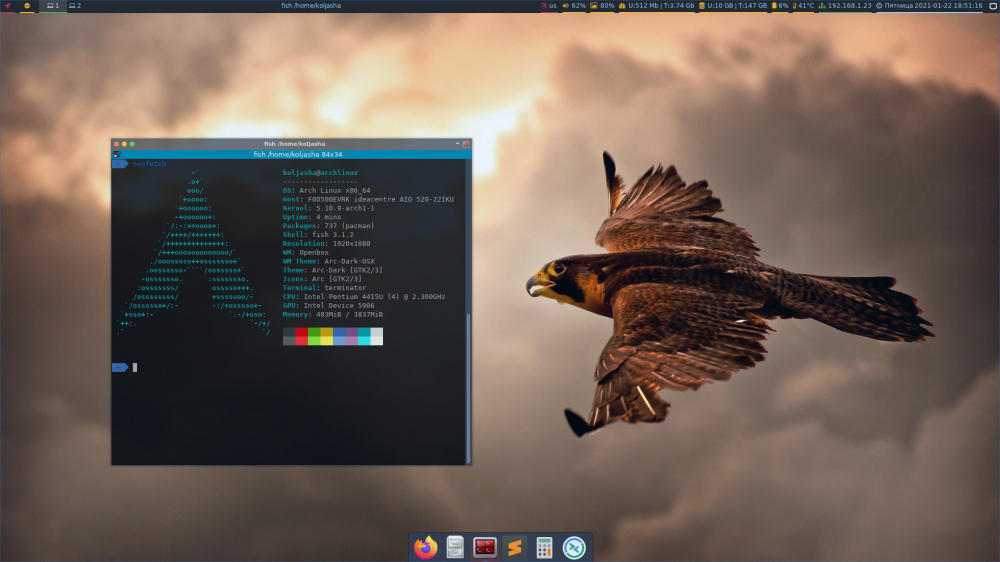Launch Firefox from the dock

point(425,547)
